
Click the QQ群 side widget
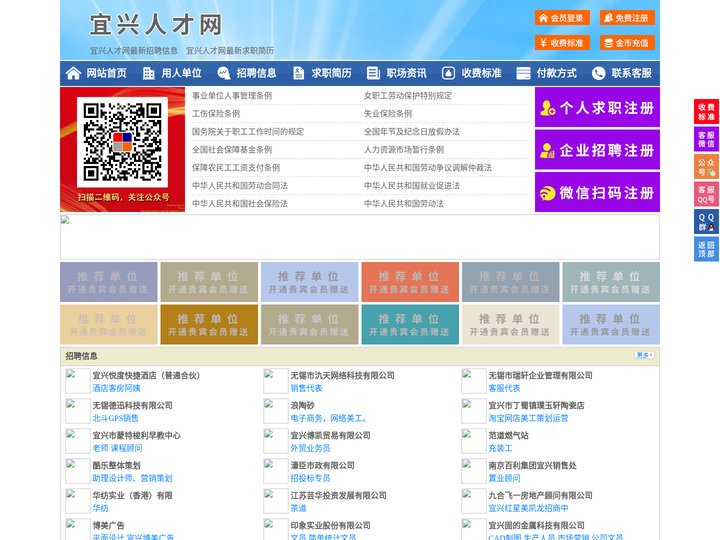tap(706, 222)
